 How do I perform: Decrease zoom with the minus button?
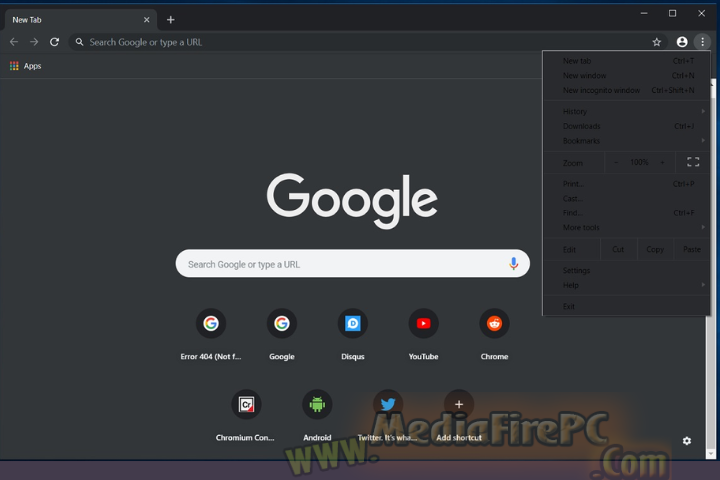(616, 162)
